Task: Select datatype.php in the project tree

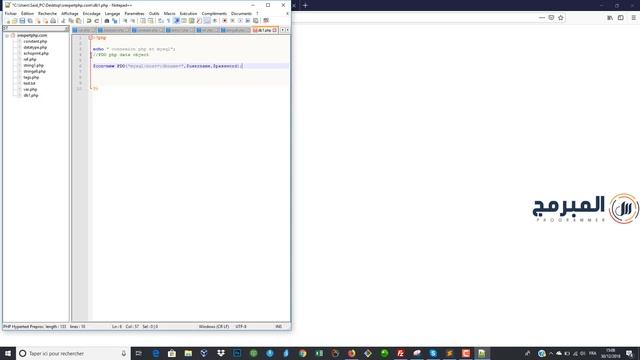Action: coord(35,47)
